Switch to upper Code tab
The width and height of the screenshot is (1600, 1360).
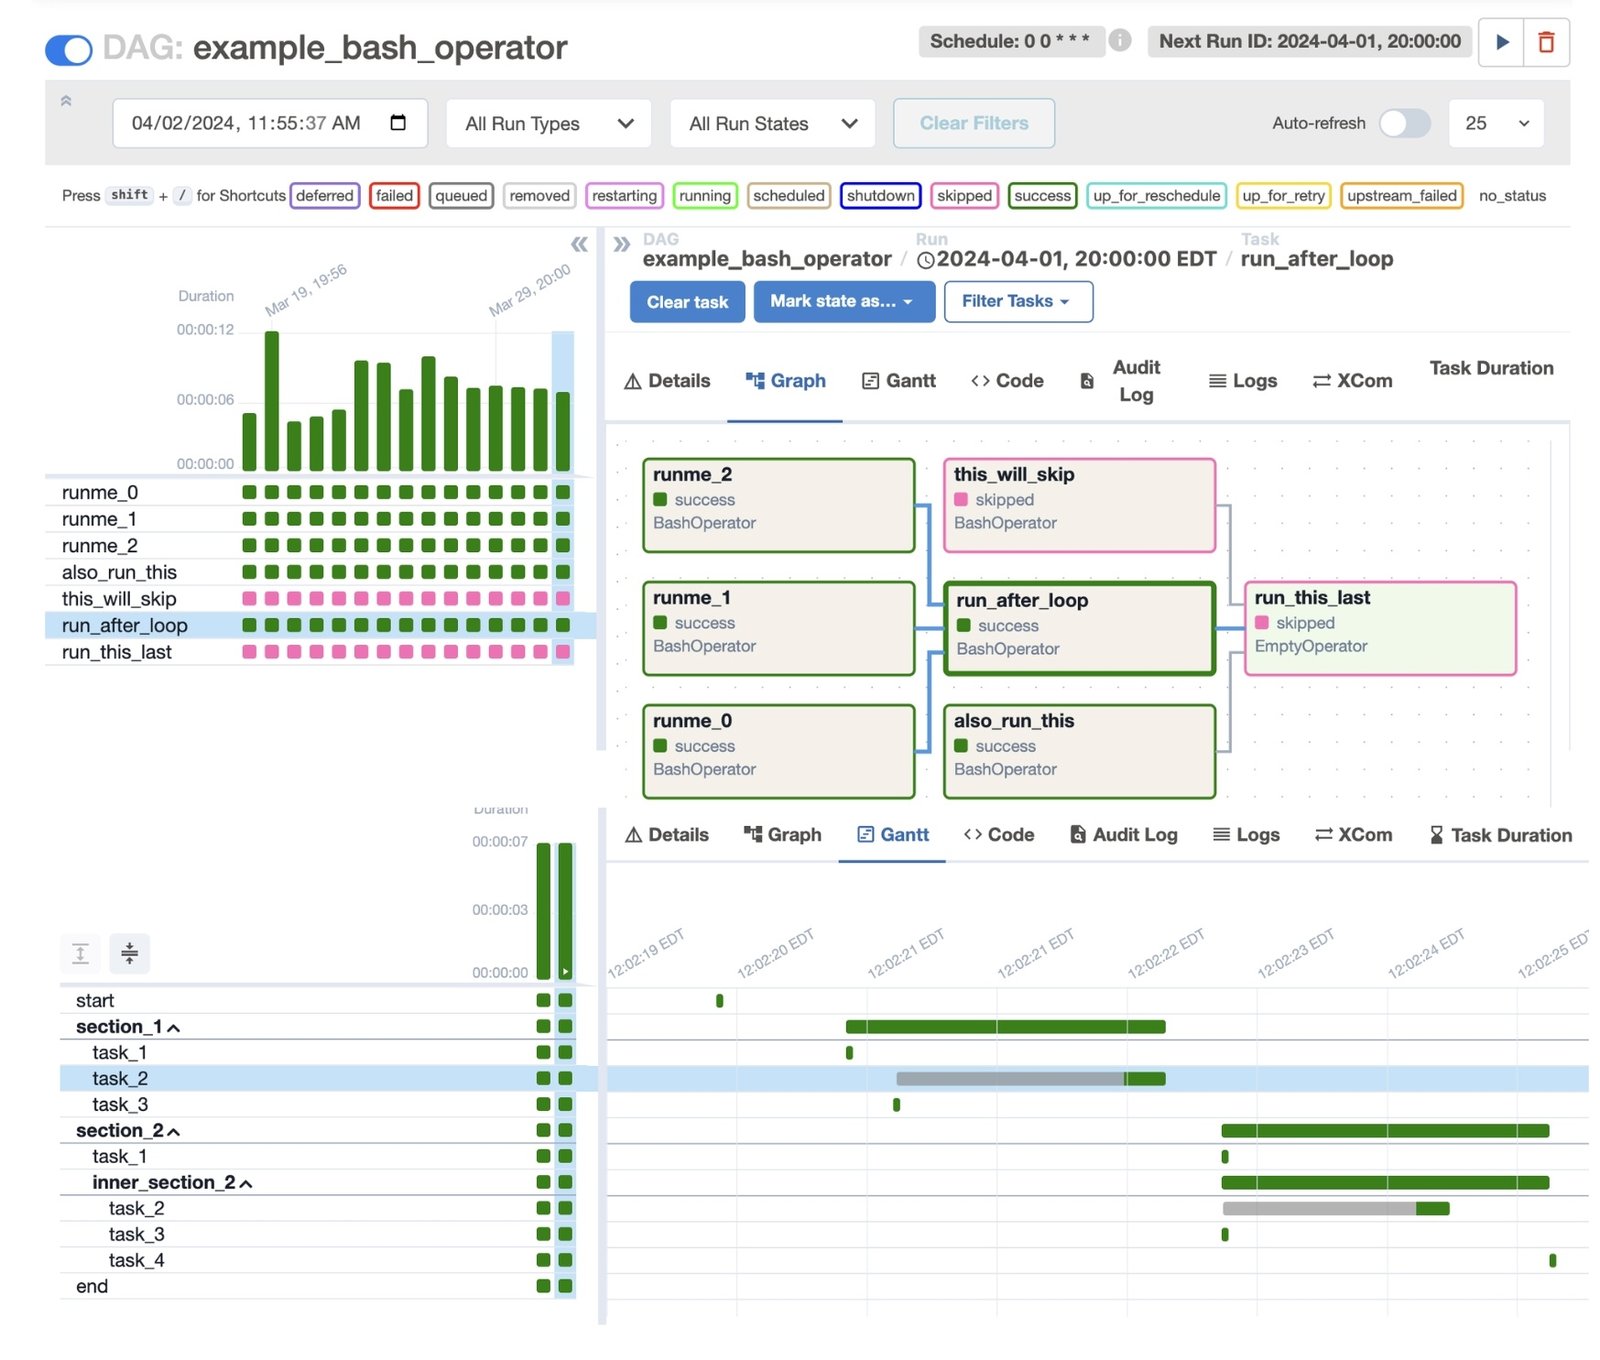point(1007,381)
